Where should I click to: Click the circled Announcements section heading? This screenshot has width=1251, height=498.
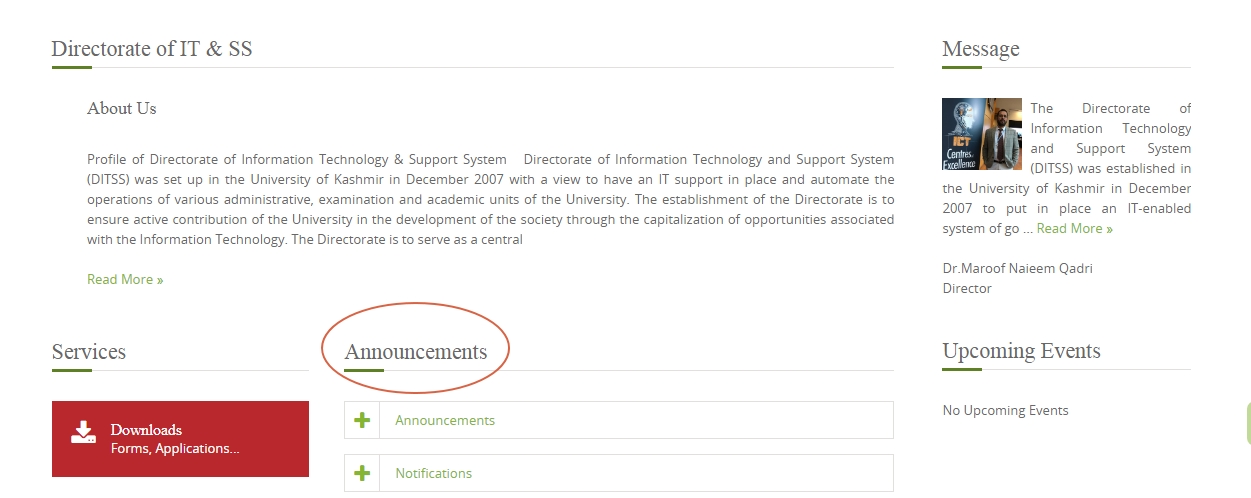[415, 352]
